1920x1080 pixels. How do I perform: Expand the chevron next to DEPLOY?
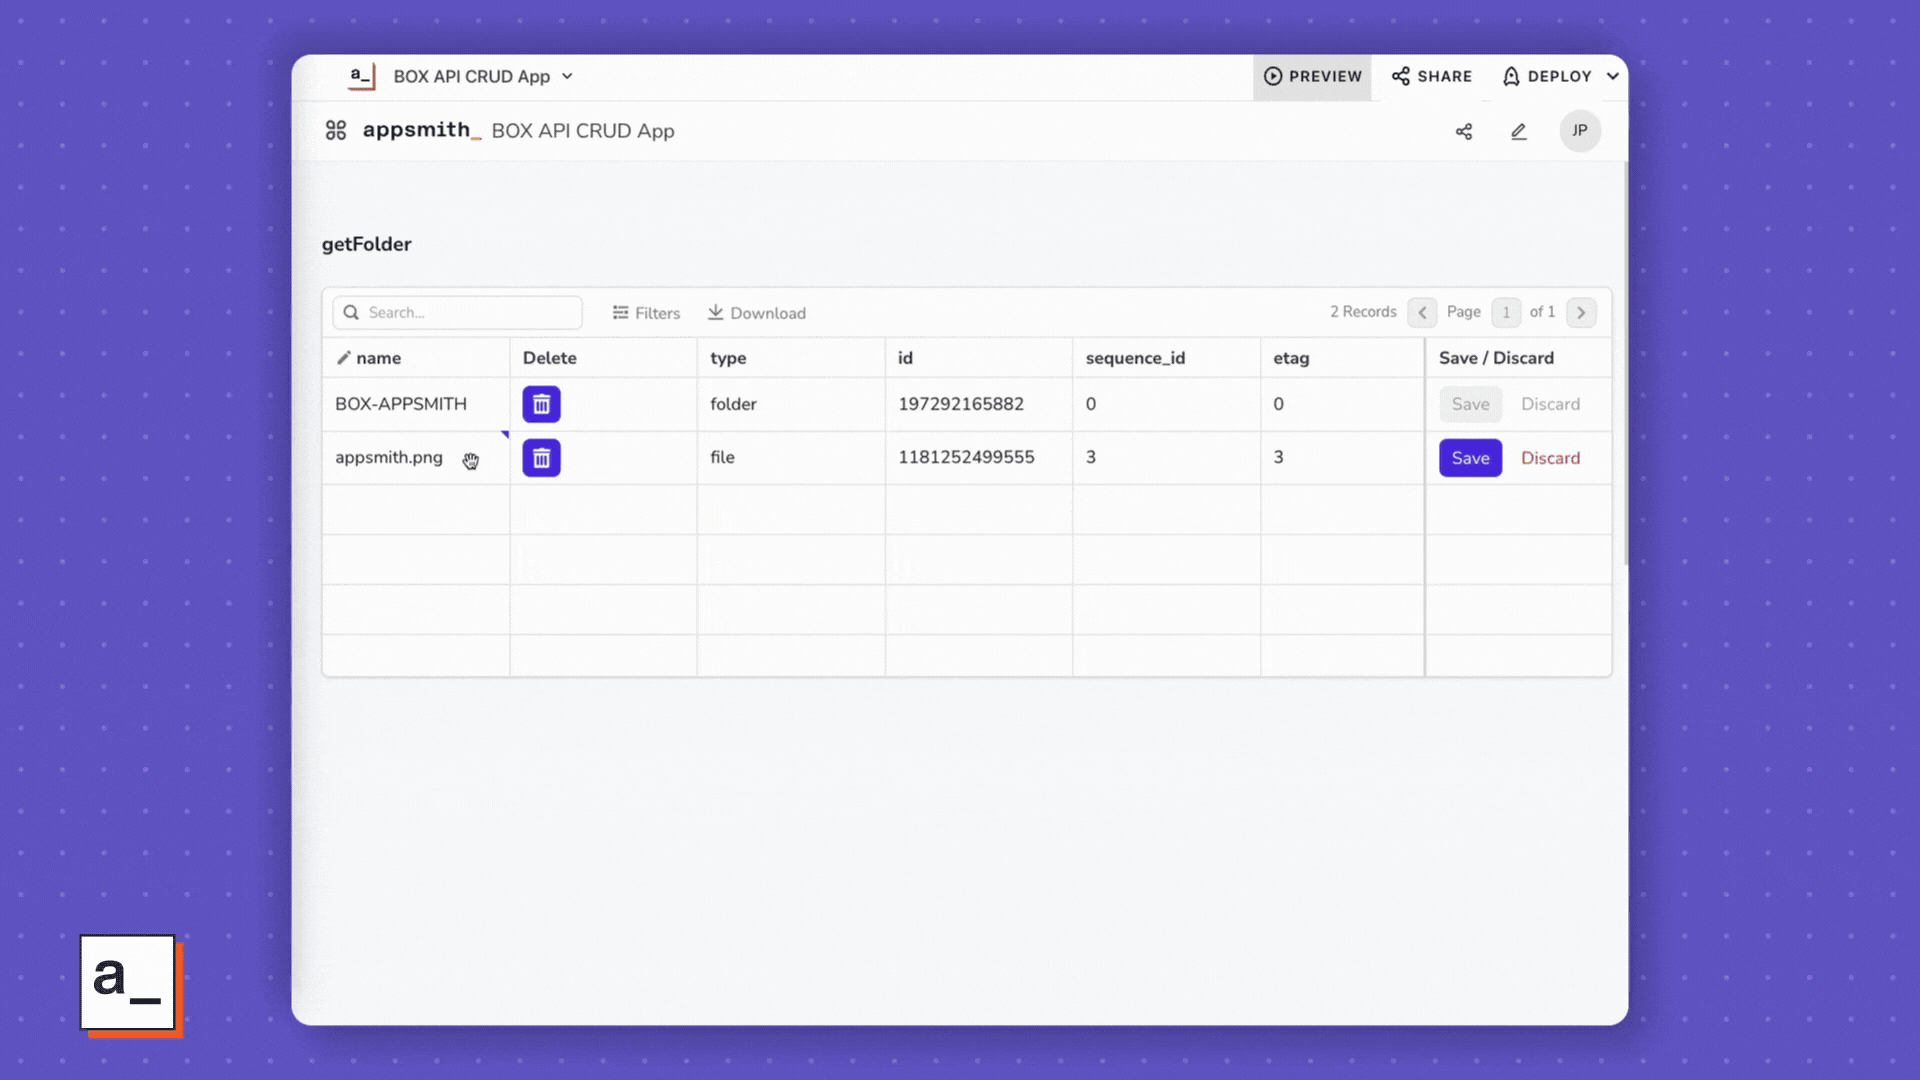point(1612,76)
